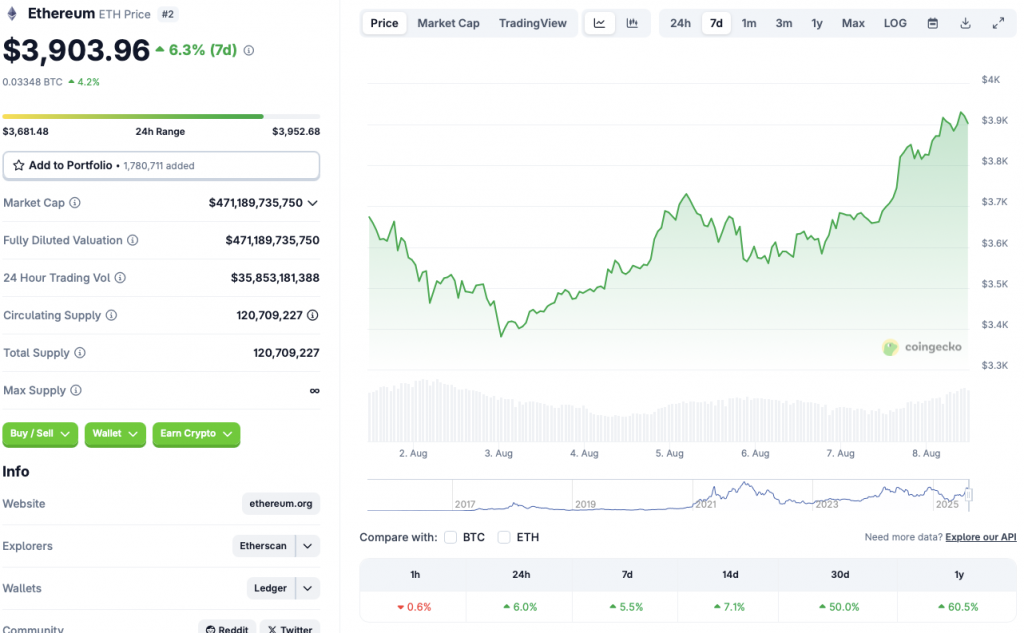The image size is (1024, 633).
Task: Switch to TradingView tab
Action: 532,23
